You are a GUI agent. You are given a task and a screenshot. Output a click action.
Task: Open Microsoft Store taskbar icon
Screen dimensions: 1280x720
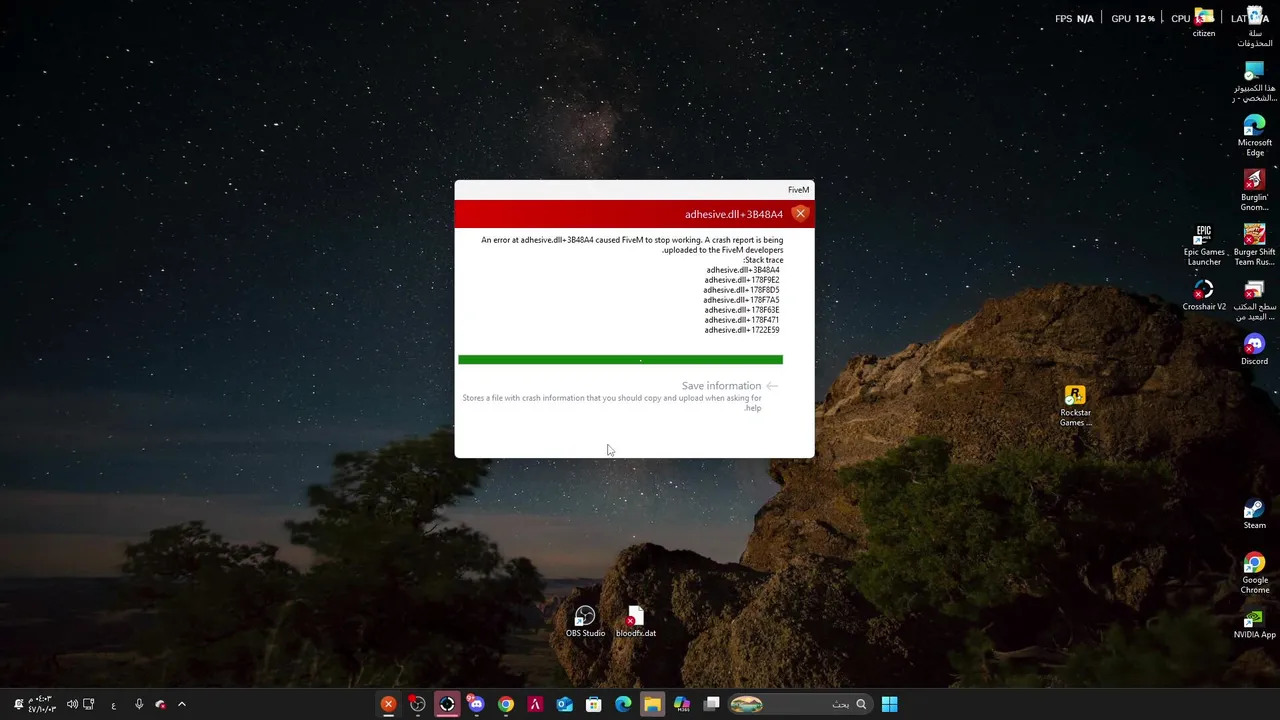[593, 704]
